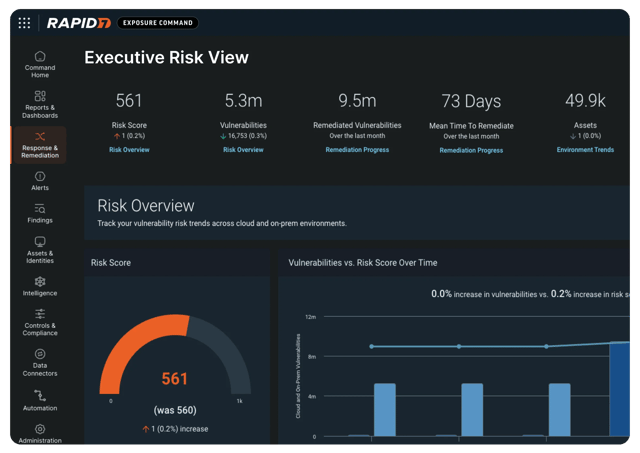640x453 pixels.
Task: Open Assets & Identities section
Action: (x=40, y=250)
